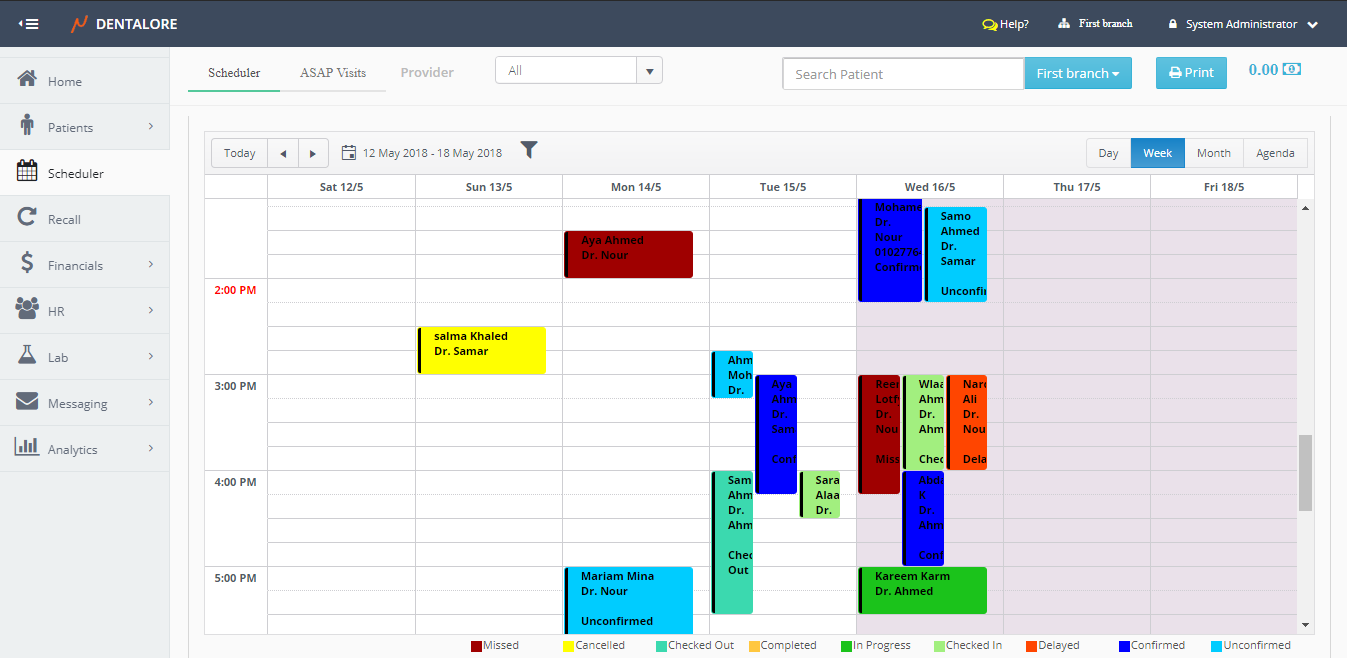Open the Provider dropdown arrow

coord(649,71)
